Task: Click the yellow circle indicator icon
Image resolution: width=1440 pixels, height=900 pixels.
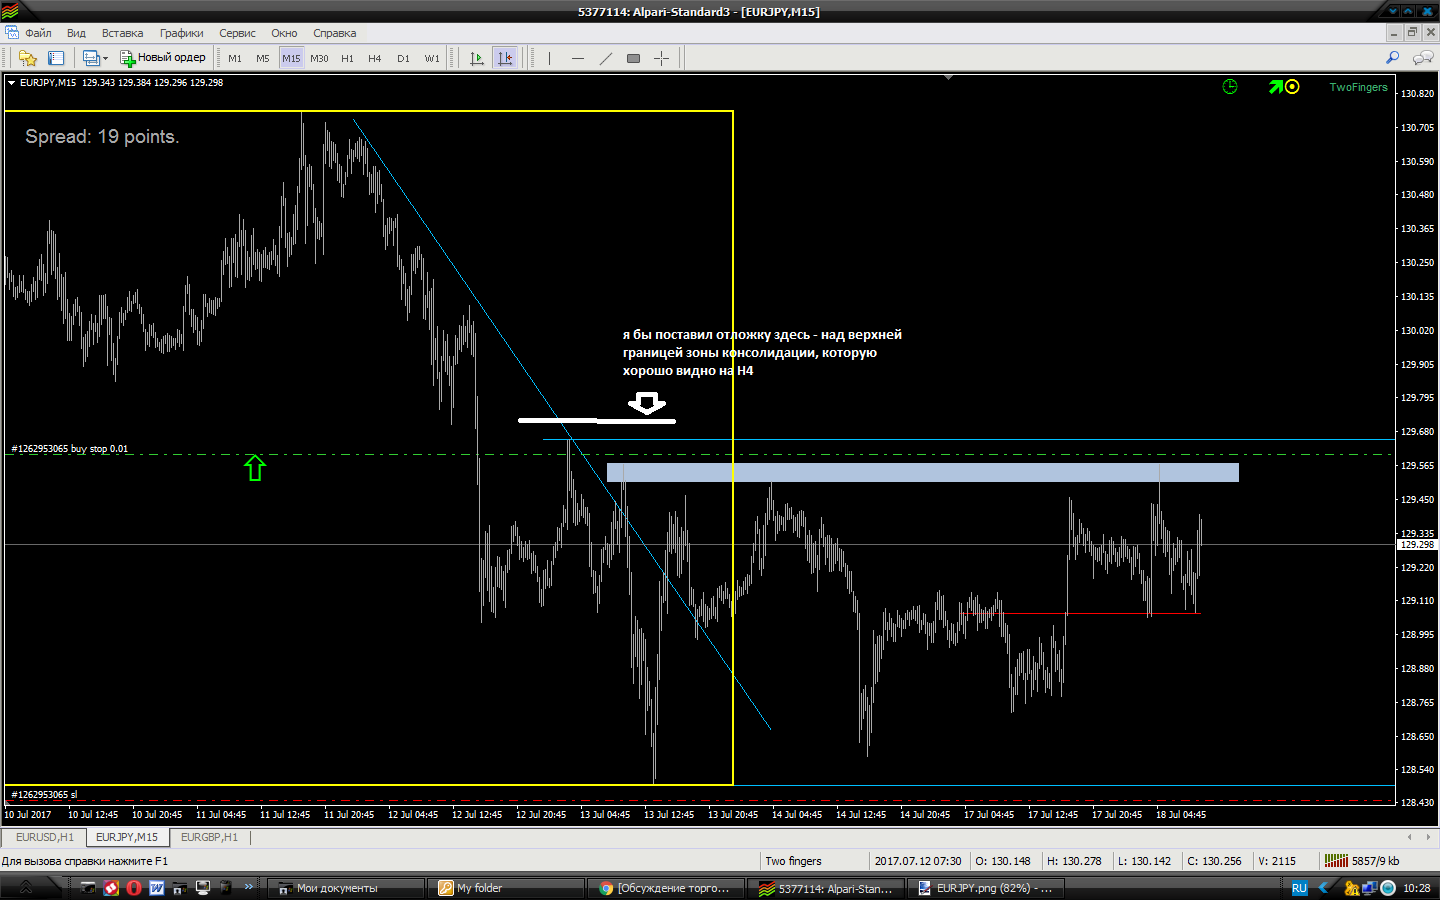Action: coord(1292,87)
